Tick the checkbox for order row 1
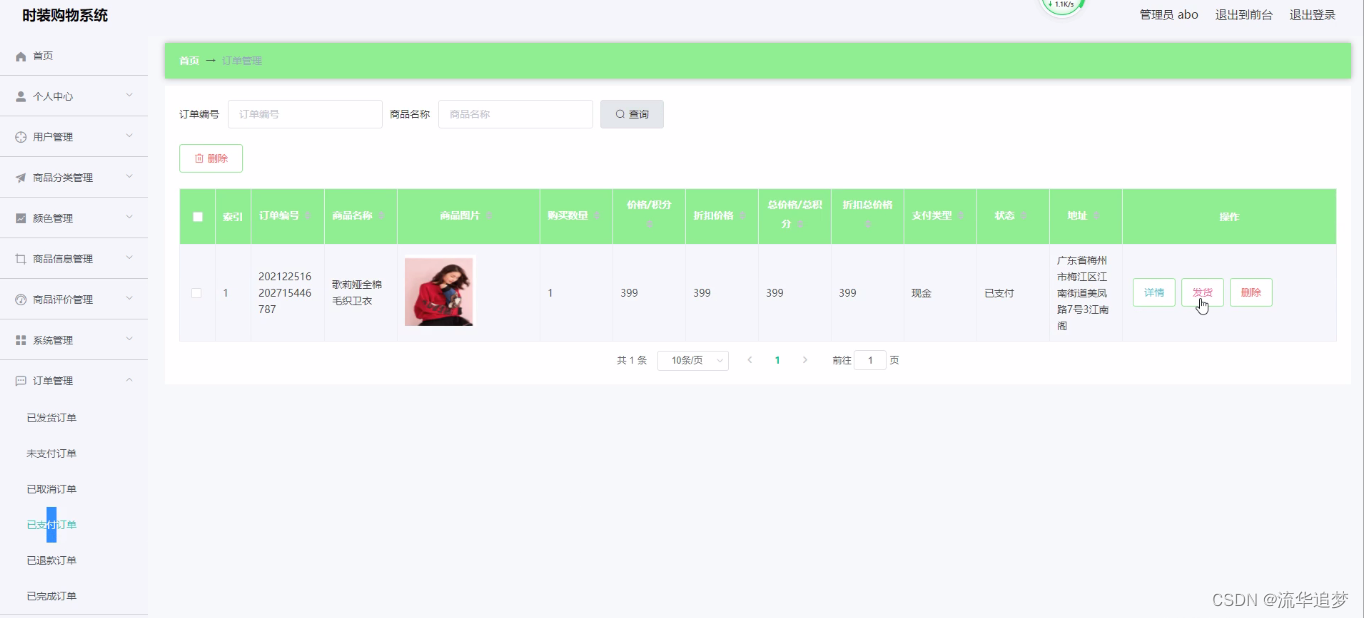1364x618 pixels. (197, 293)
